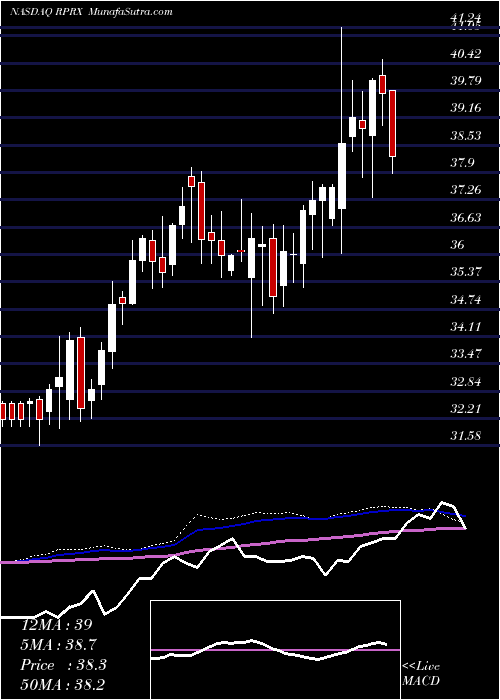
Task: Click the 36 price axis label
Action: (458, 245)
